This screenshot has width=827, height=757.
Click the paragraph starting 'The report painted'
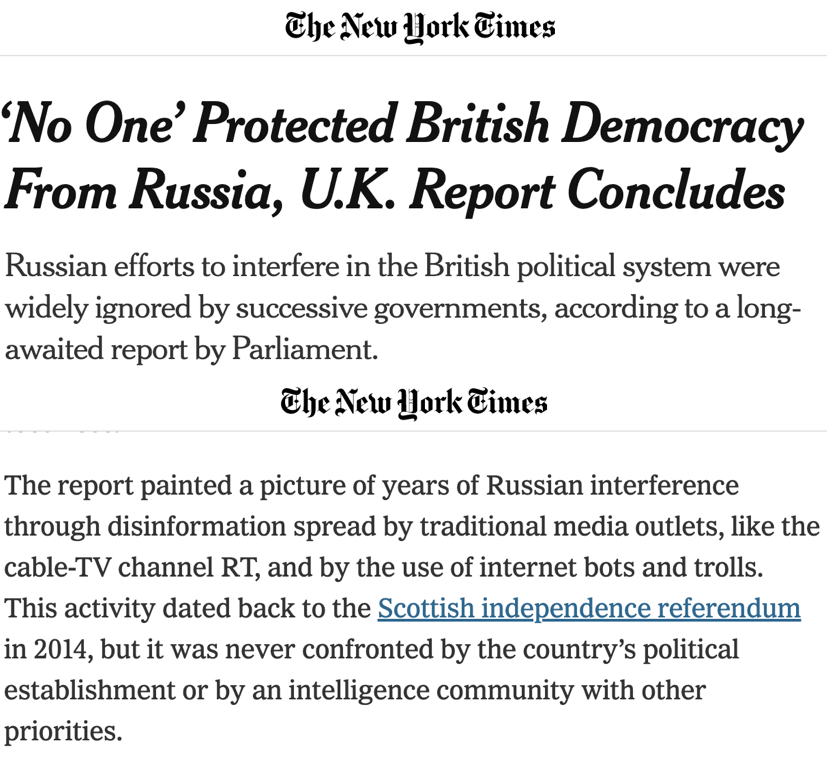(x=411, y=608)
